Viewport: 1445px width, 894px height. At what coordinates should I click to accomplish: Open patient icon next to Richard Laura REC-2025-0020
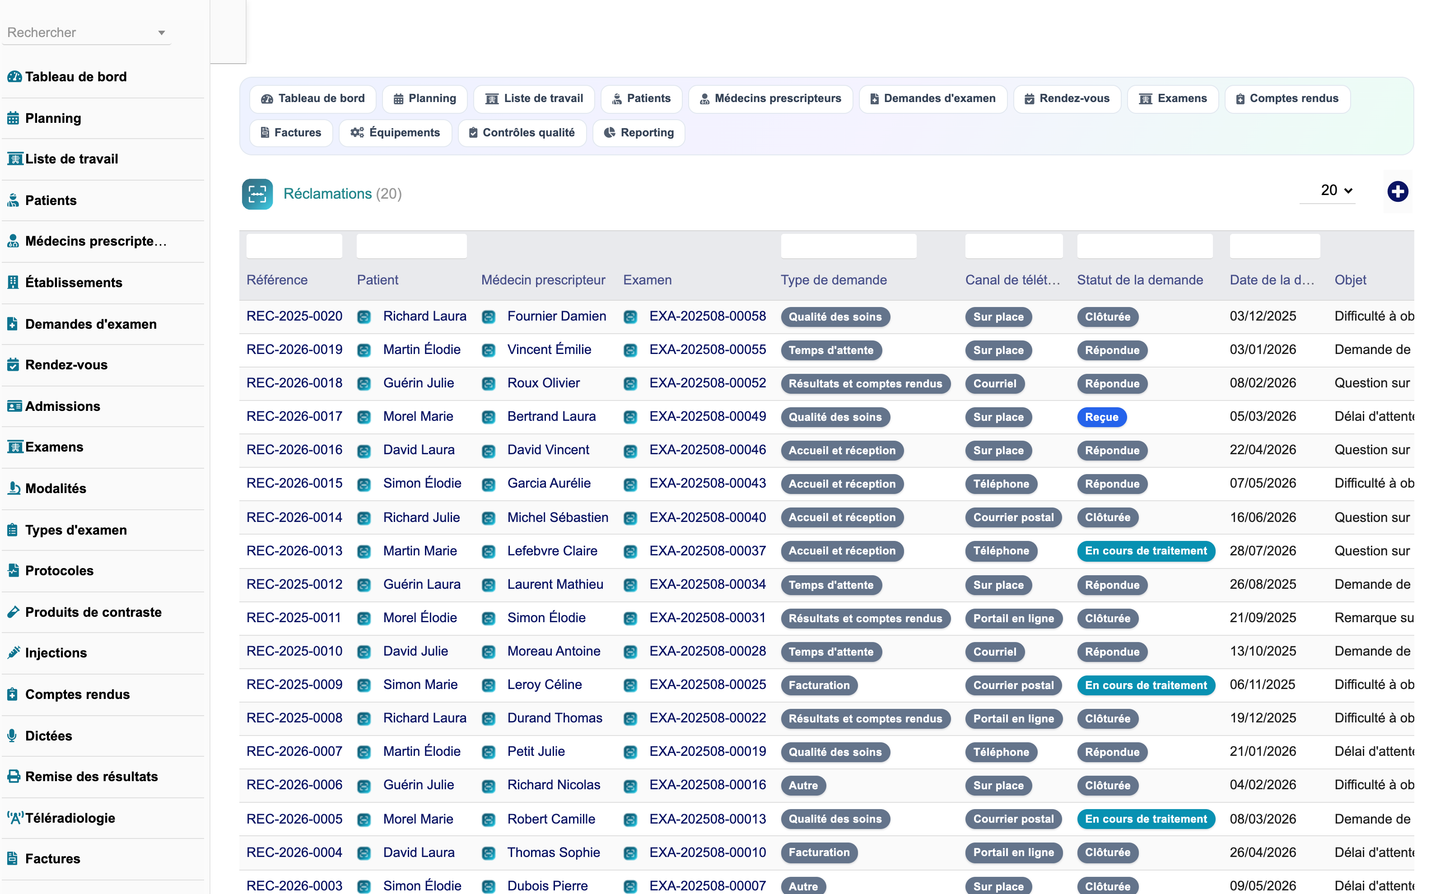click(364, 317)
